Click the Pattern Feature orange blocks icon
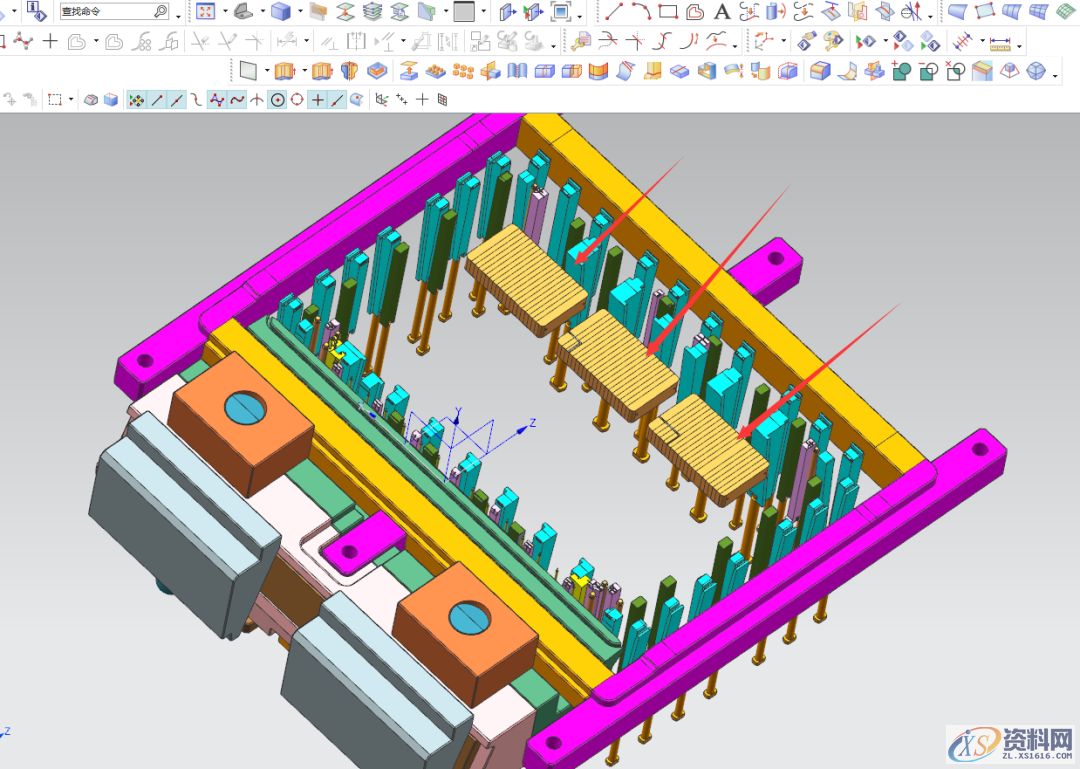1080x769 pixels. (462, 71)
